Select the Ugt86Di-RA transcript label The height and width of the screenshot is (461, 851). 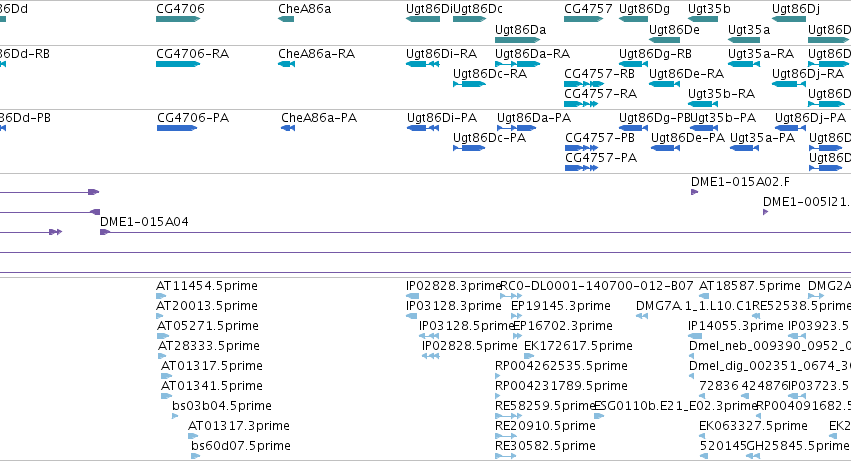point(441,54)
